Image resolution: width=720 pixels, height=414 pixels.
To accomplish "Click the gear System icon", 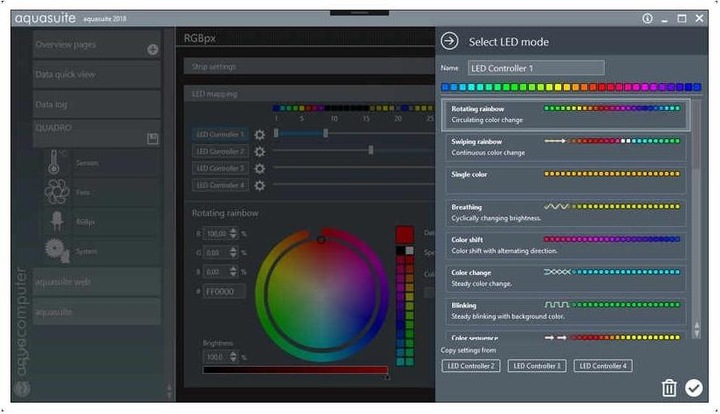I will click(x=57, y=251).
